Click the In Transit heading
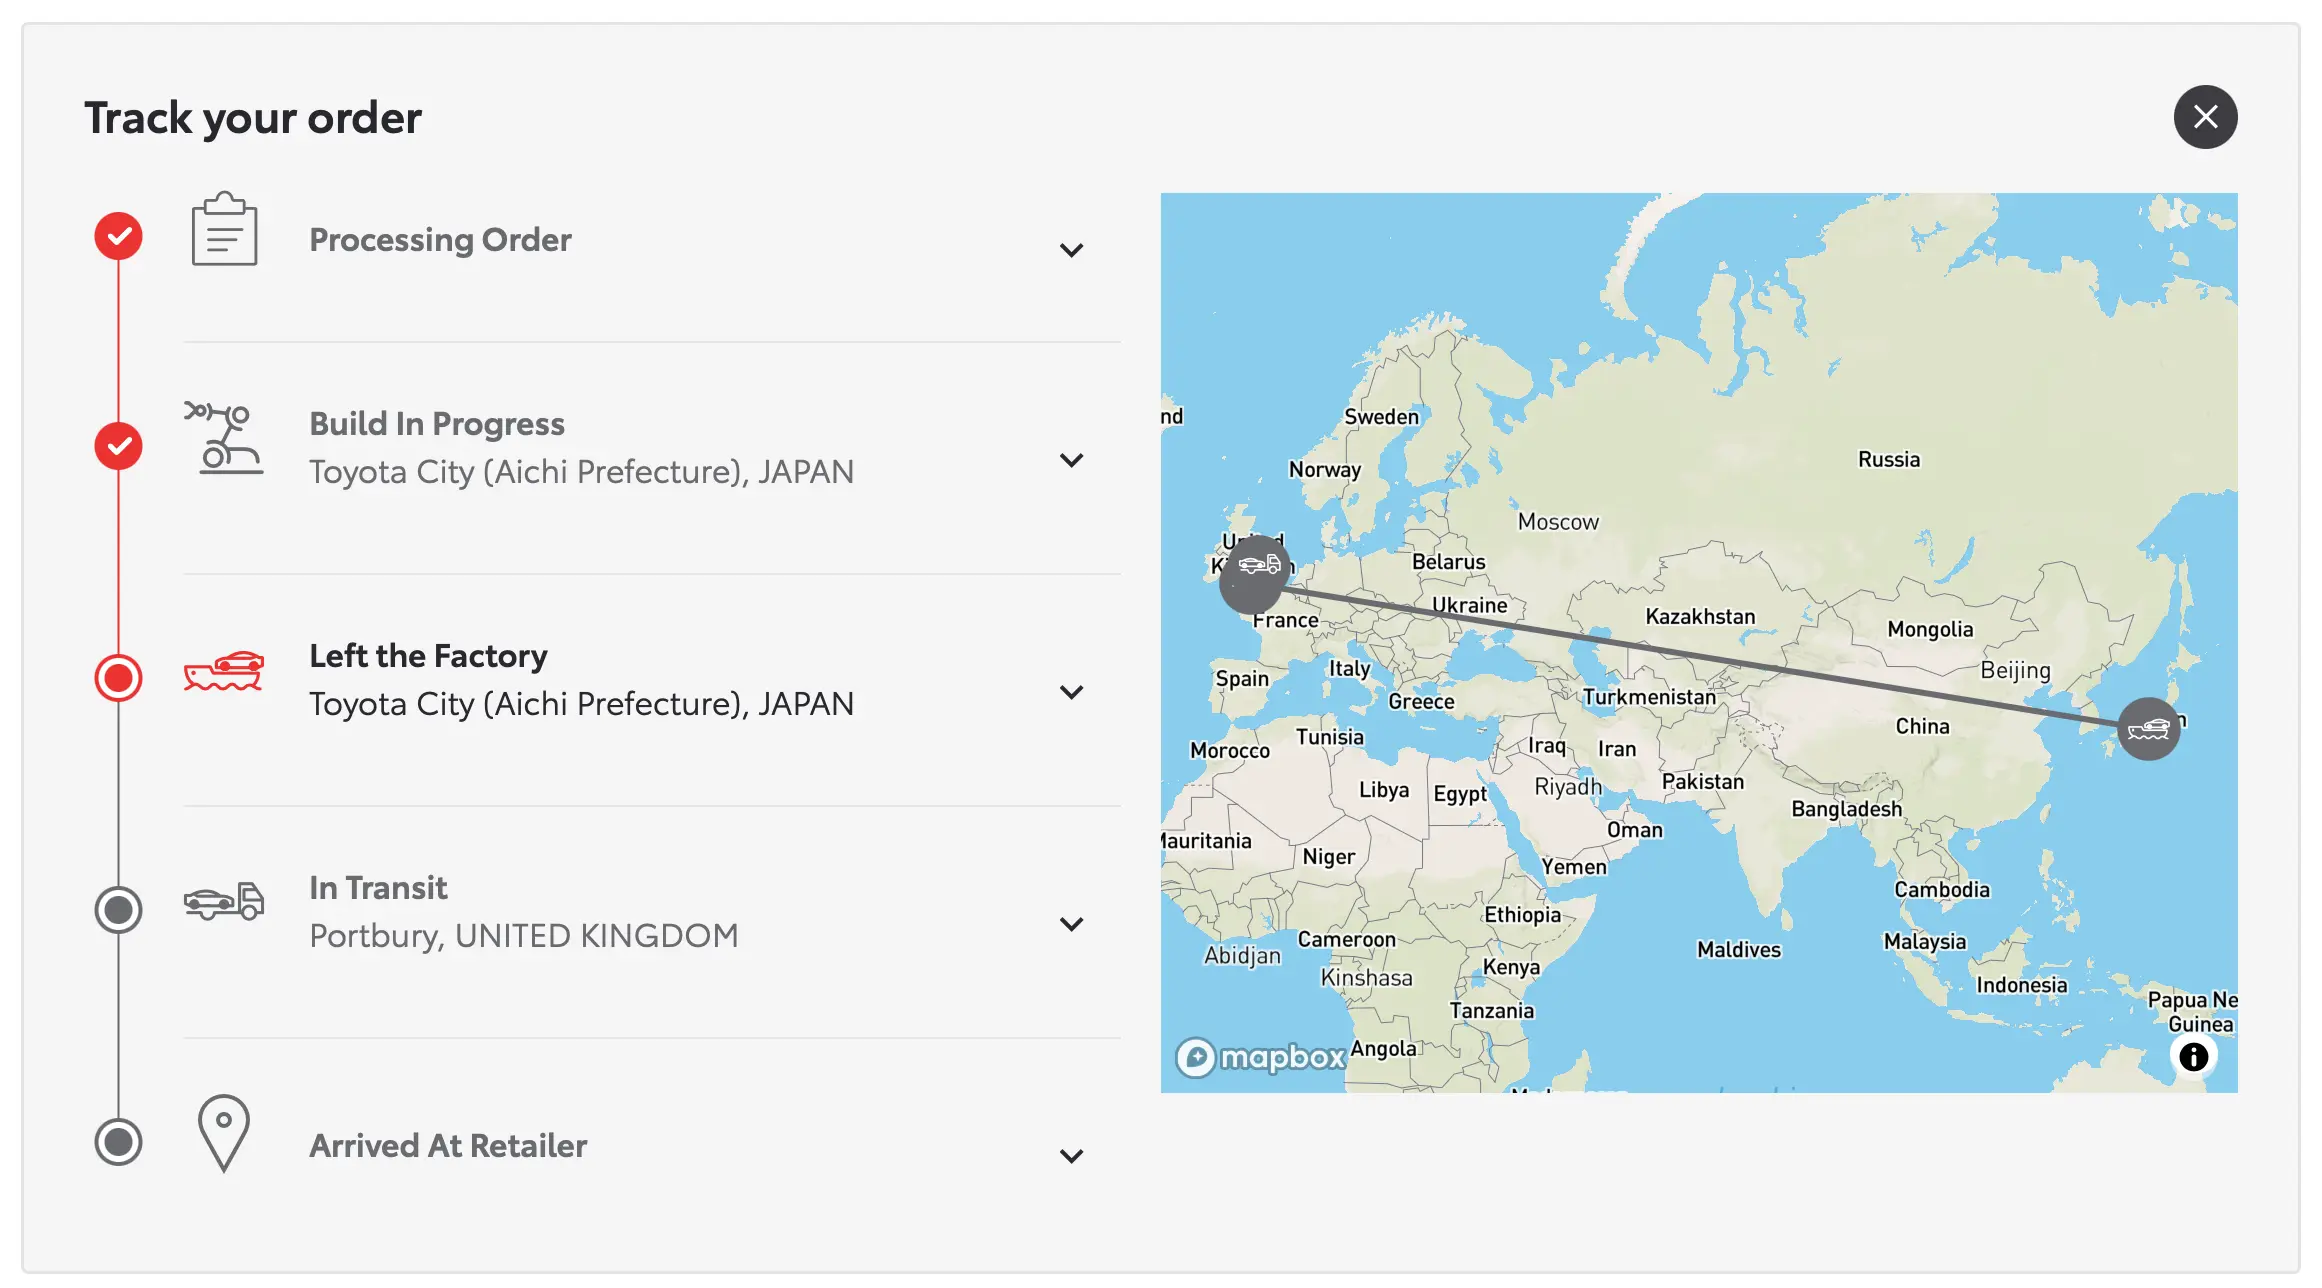This screenshot has height=1288, width=2322. pyautogui.click(x=378, y=888)
